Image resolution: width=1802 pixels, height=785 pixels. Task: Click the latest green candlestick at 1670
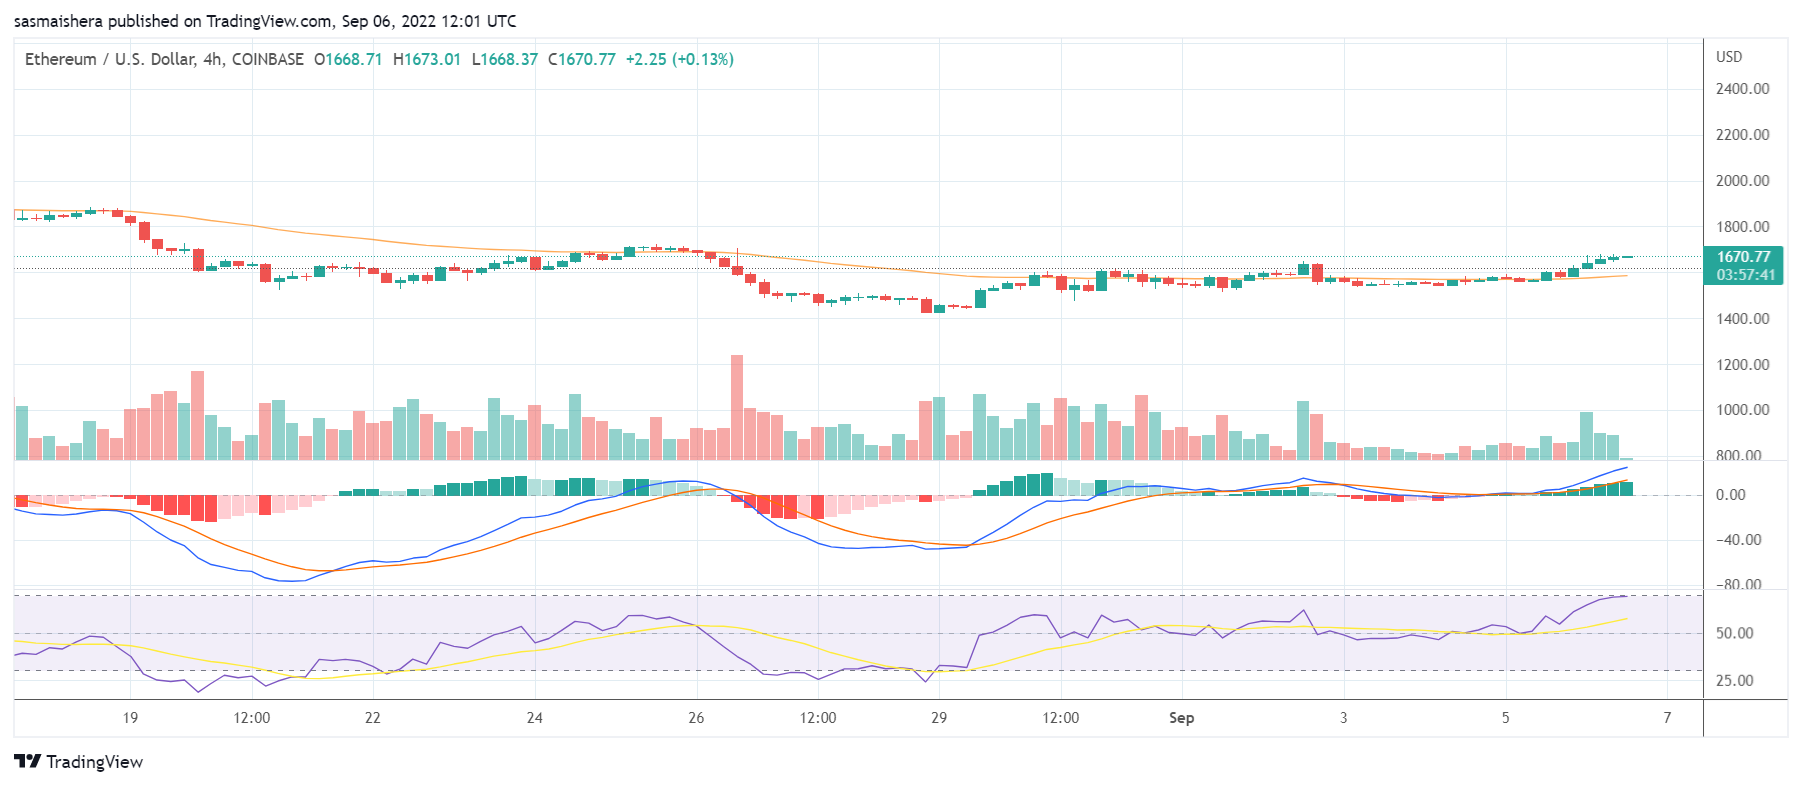(1626, 257)
